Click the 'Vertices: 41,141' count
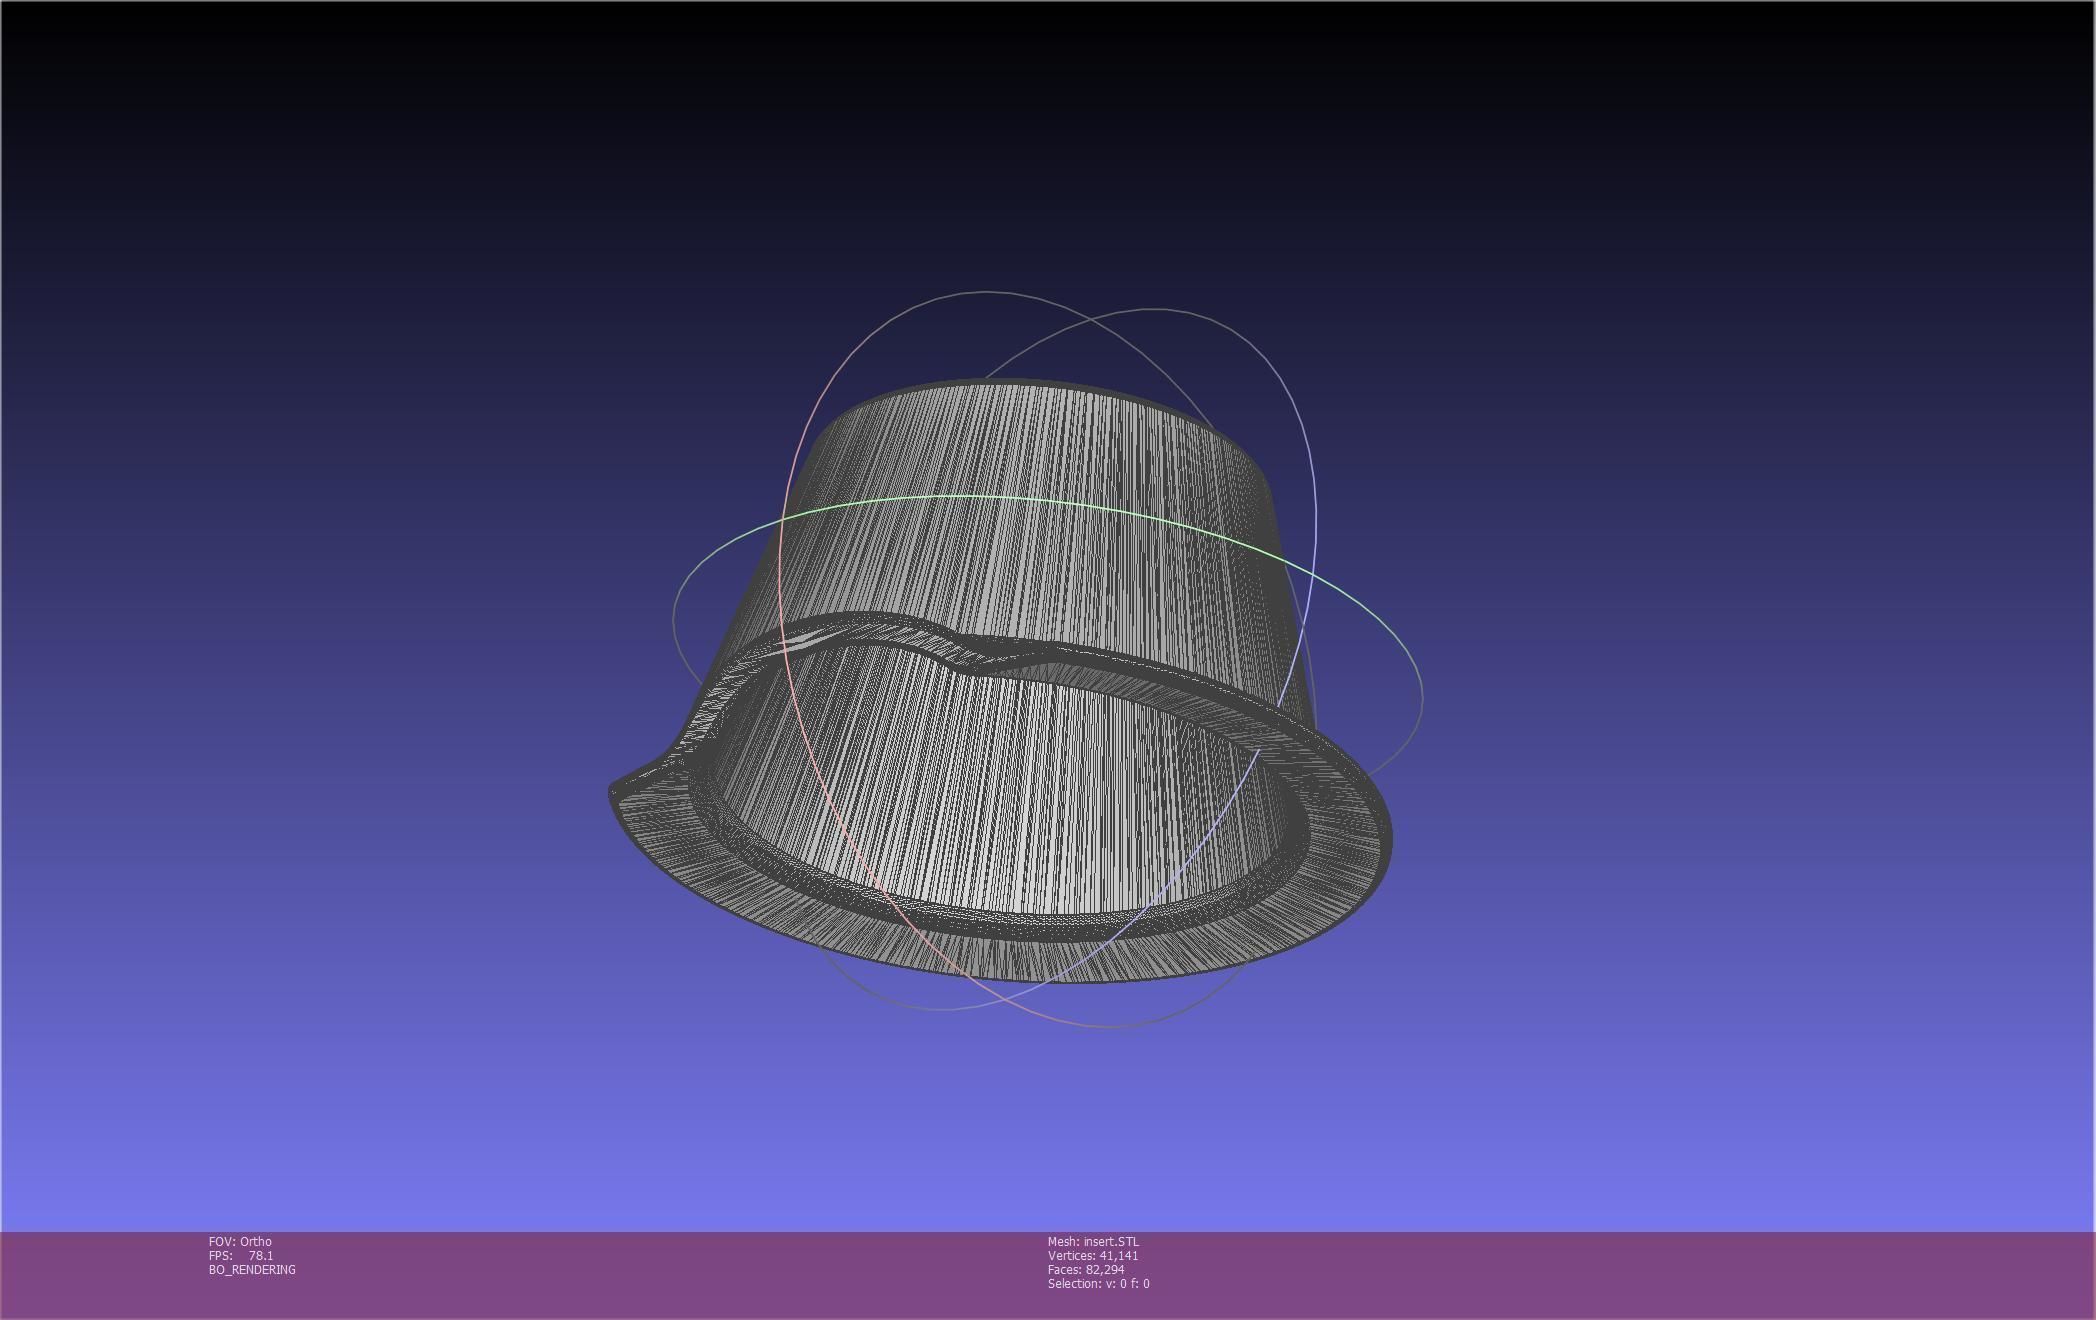 (1093, 1255)
